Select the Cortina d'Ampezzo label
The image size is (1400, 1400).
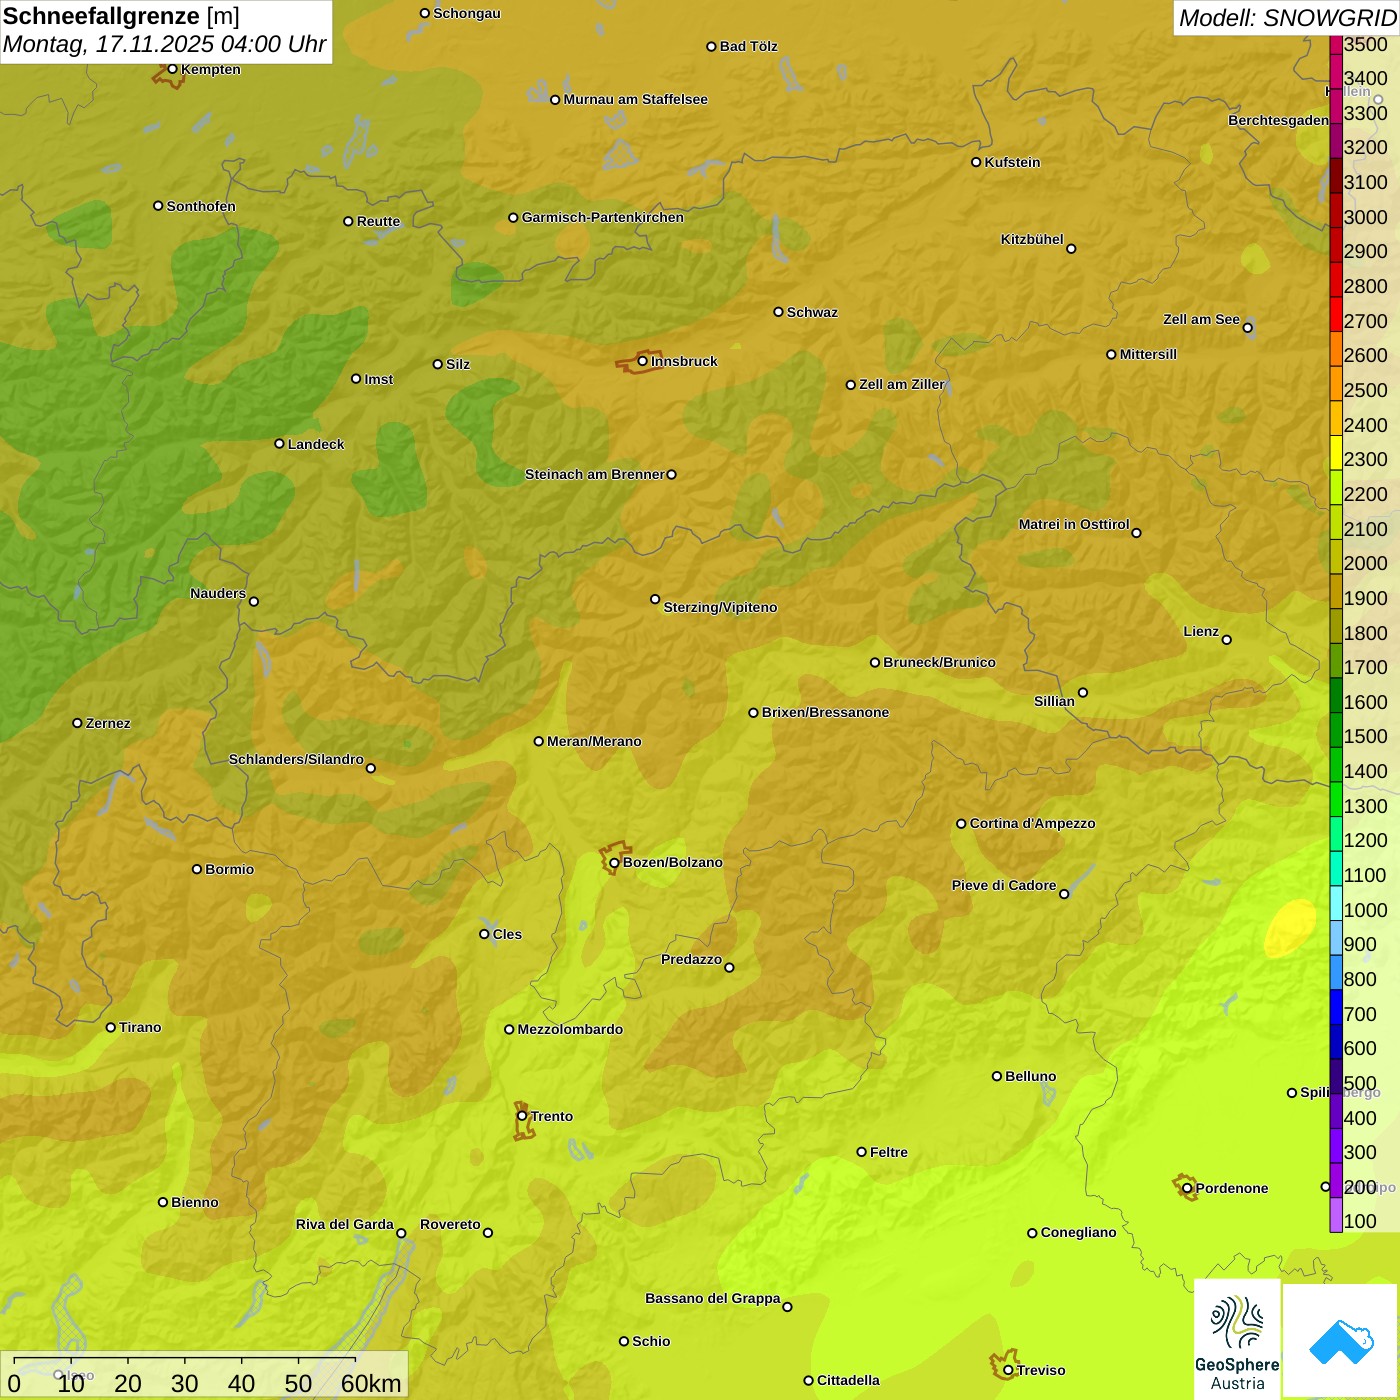click(x=1032, y=823)
